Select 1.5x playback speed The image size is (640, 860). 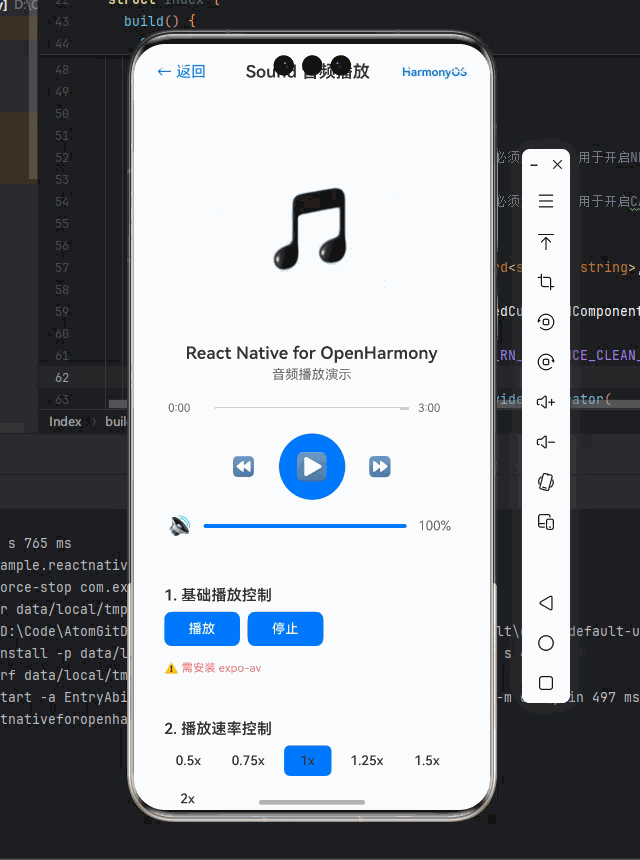click(x=427, y=761)
